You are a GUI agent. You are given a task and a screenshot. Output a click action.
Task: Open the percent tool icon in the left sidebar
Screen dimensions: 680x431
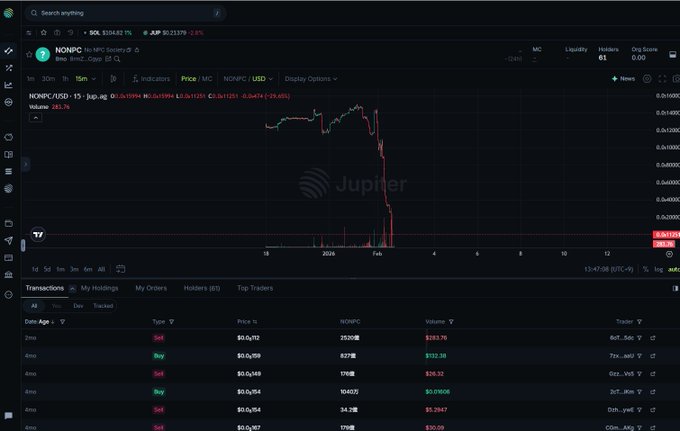point(9,68)
